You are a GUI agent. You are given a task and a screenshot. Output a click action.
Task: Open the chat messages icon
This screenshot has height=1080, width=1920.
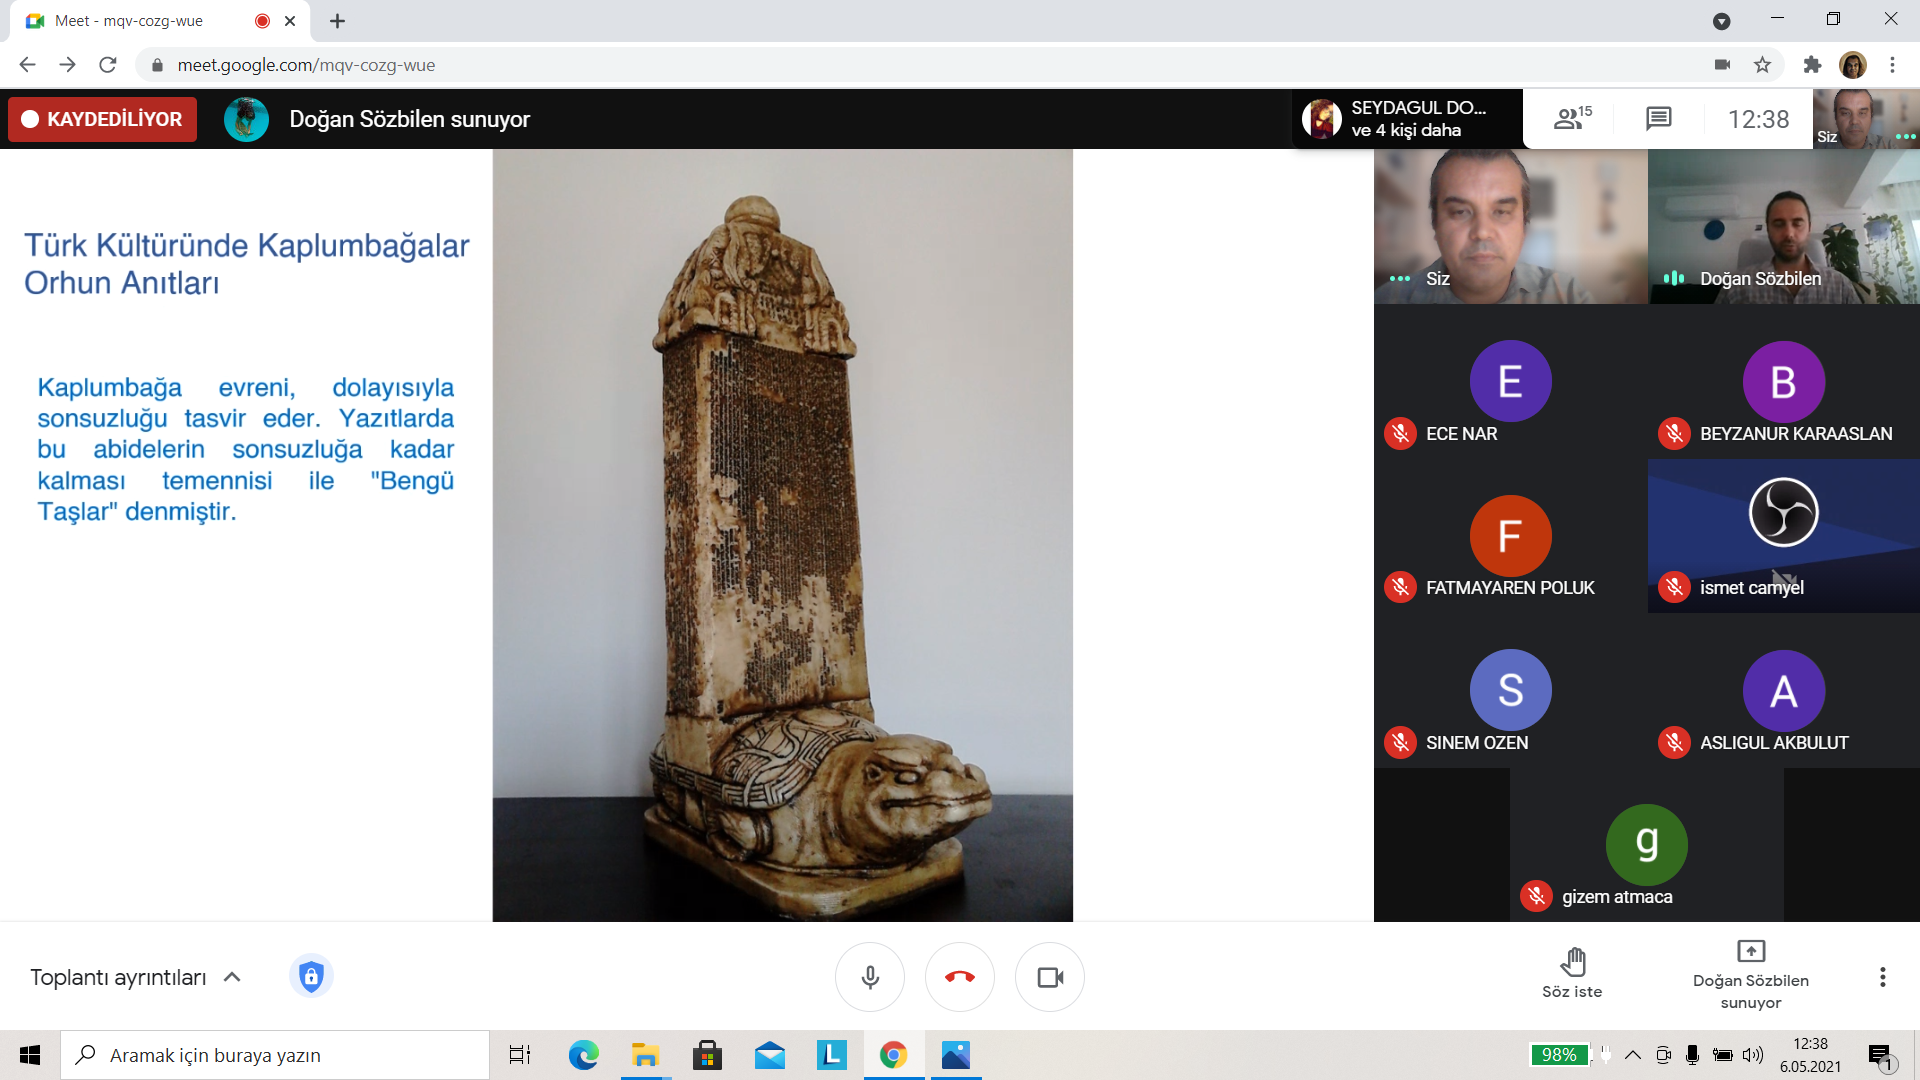1658,119
